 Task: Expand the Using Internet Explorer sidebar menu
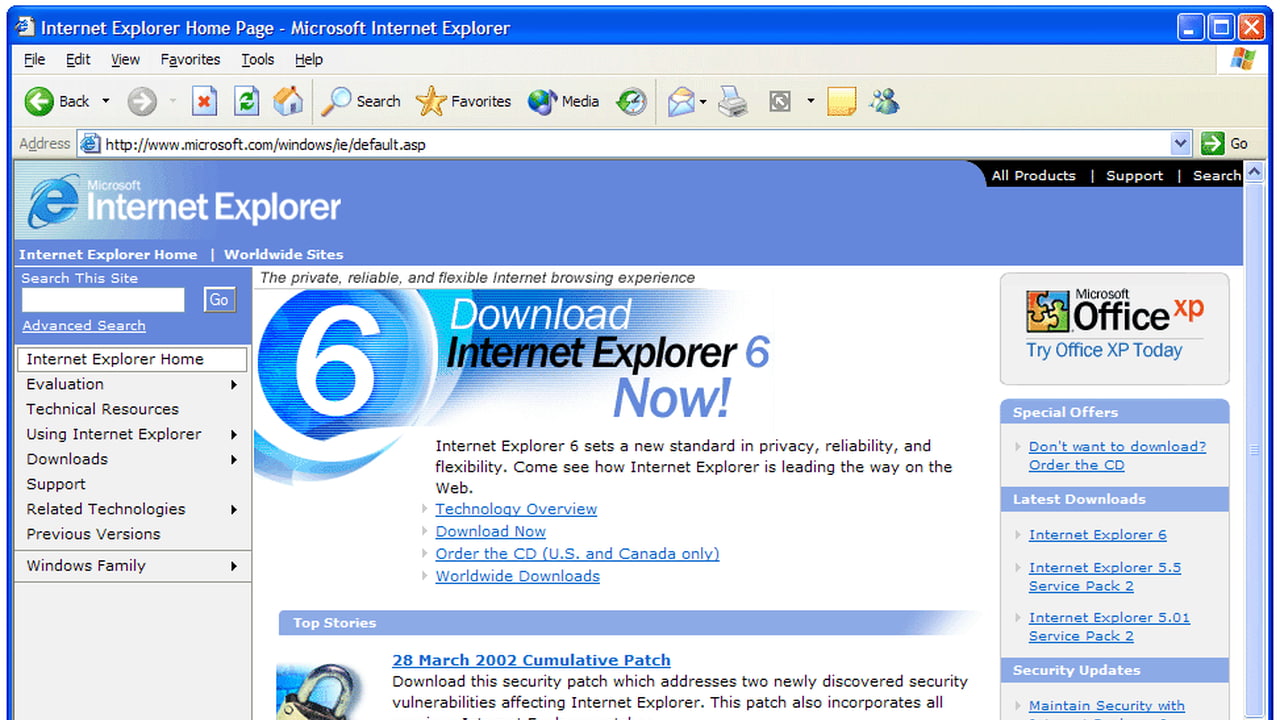pos(132,434)
